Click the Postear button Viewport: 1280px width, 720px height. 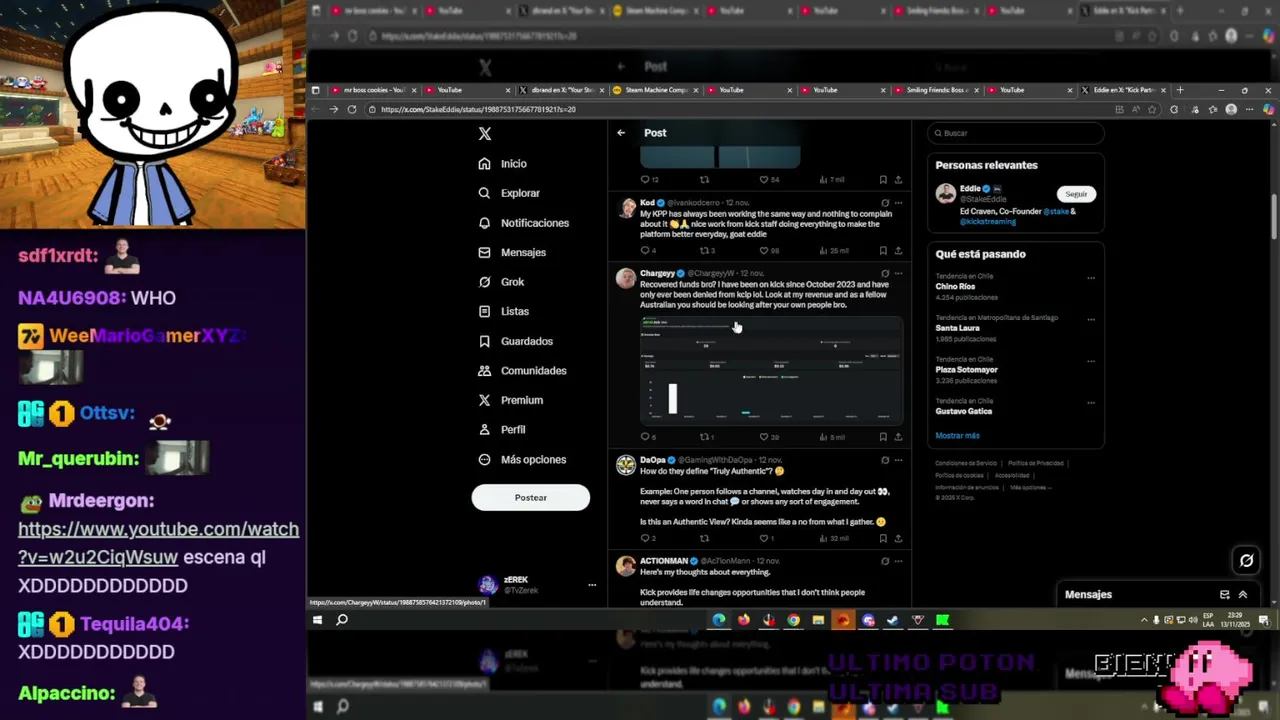click(531, 497)
